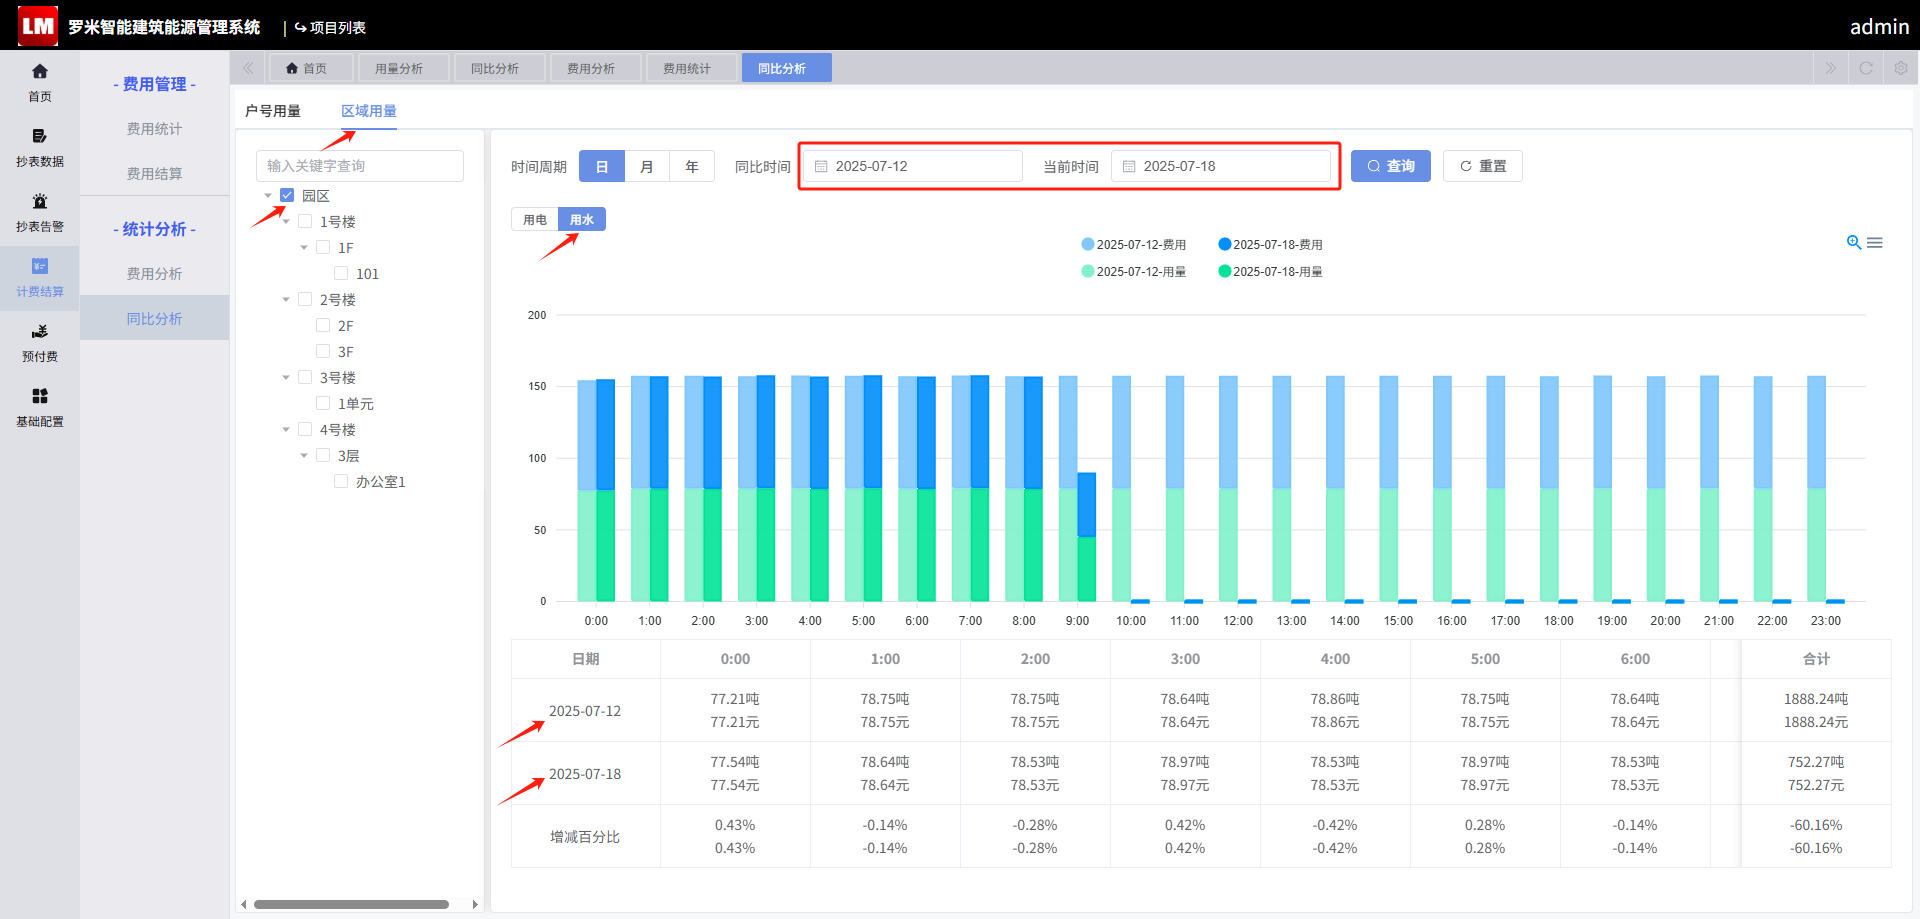
Task: Click the chart zoom magnifier icon
Action: pos(1854,242)
